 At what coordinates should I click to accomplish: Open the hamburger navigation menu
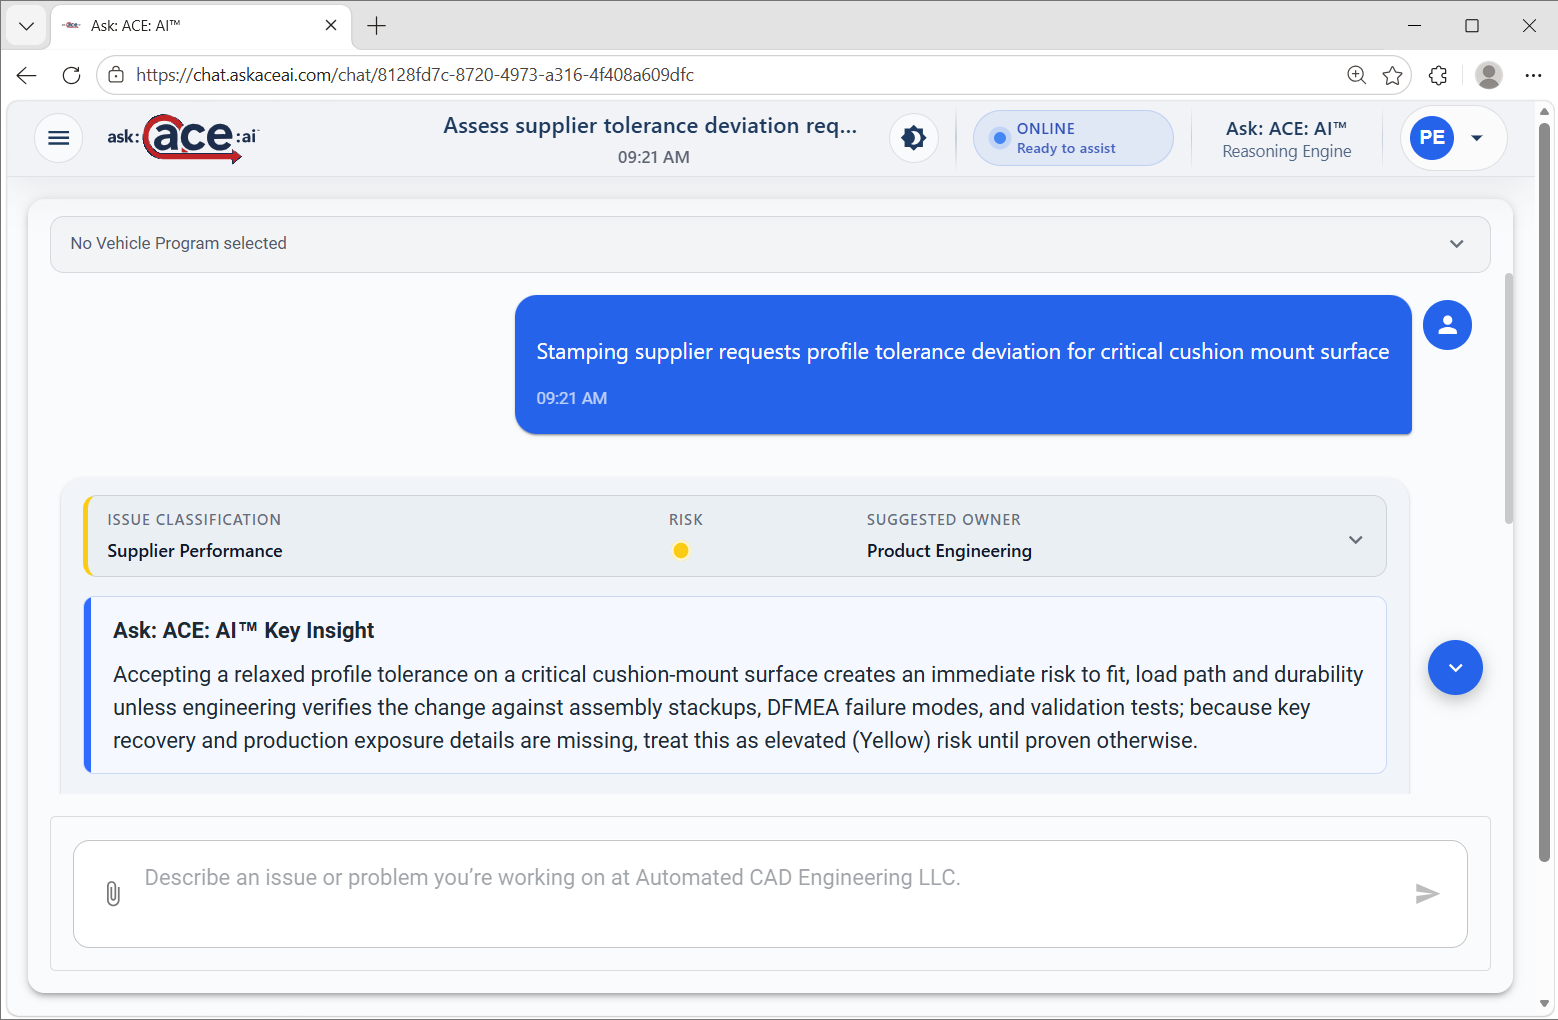tap(59, 138)
